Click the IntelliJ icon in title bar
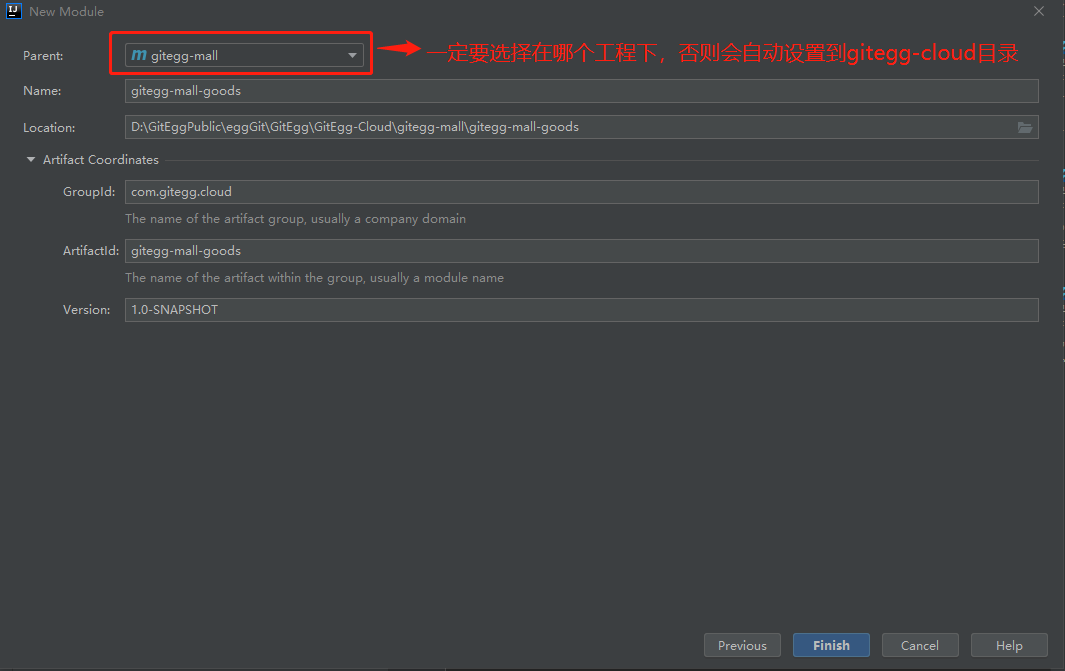This screenshot has width=1065, height=671. 14,11
